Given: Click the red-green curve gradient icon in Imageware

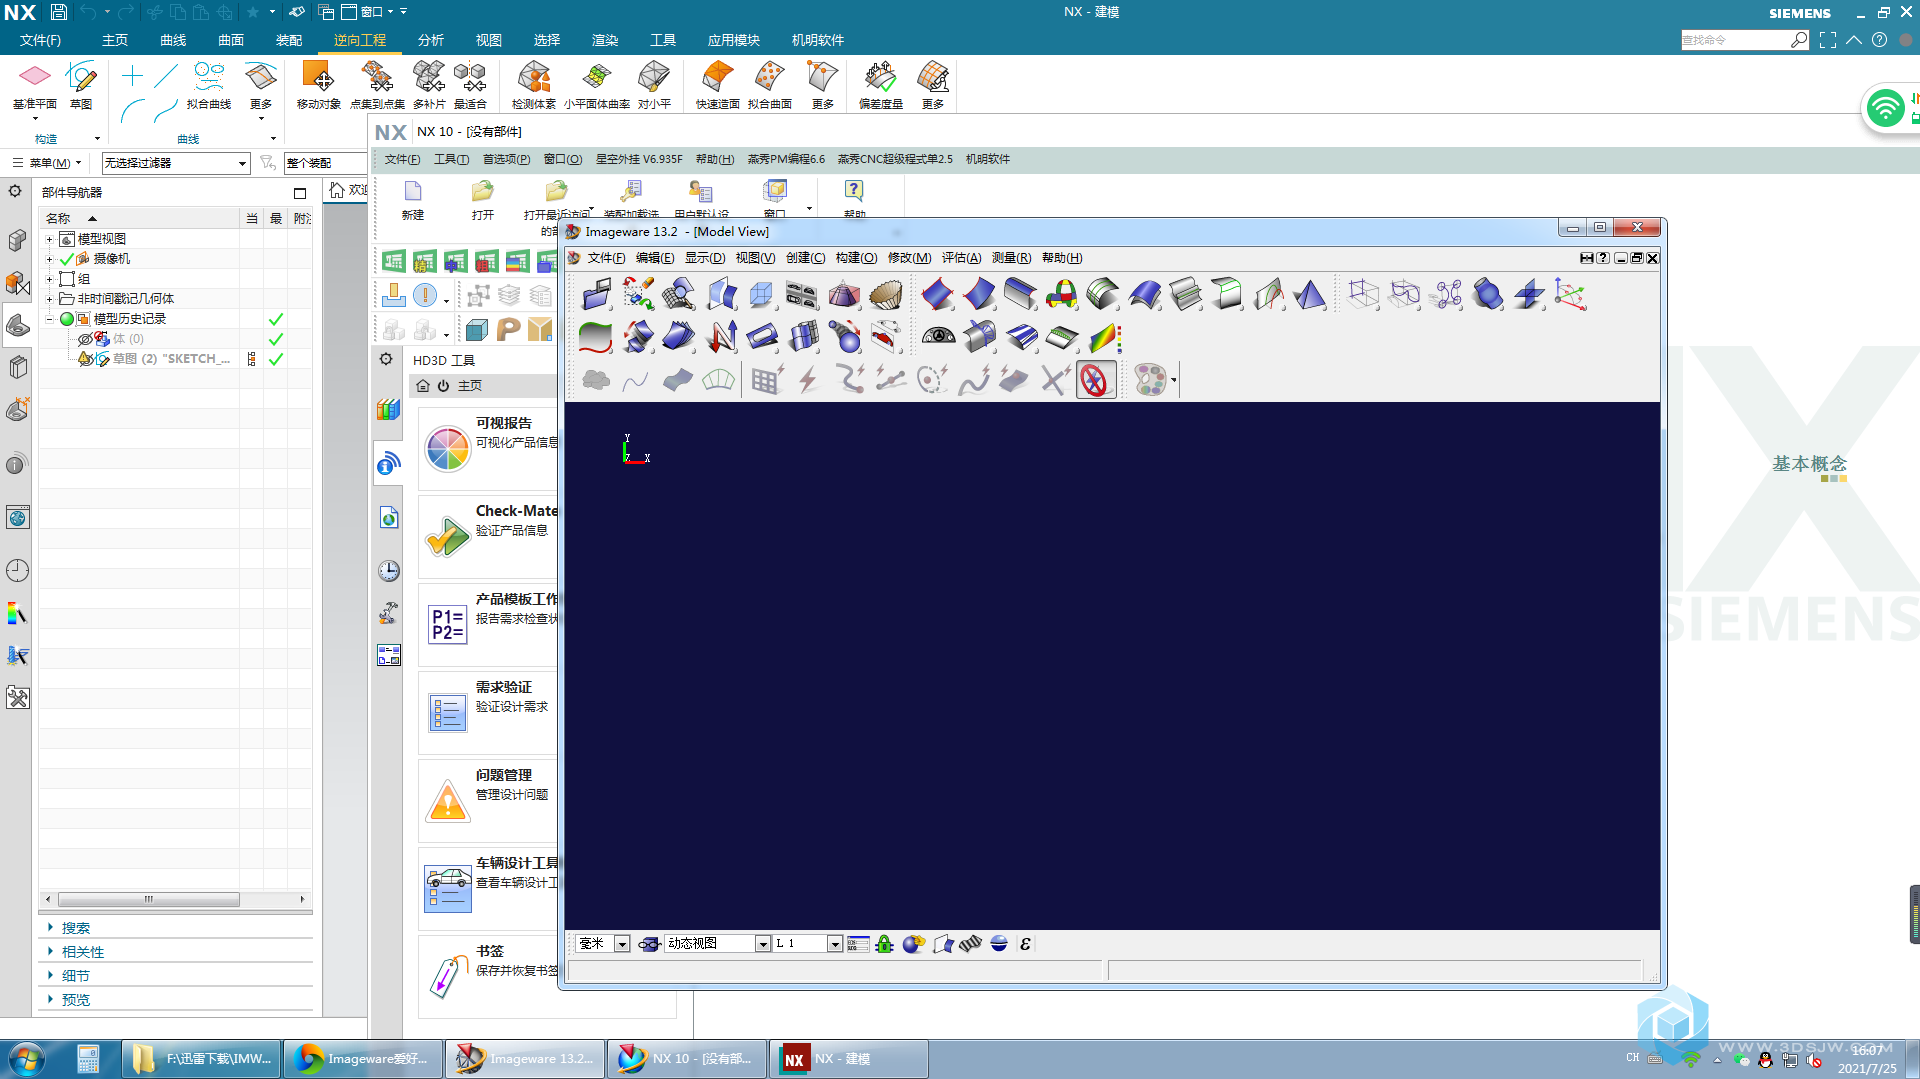Looking at the screenshot, I should click(x=596, y=337).
